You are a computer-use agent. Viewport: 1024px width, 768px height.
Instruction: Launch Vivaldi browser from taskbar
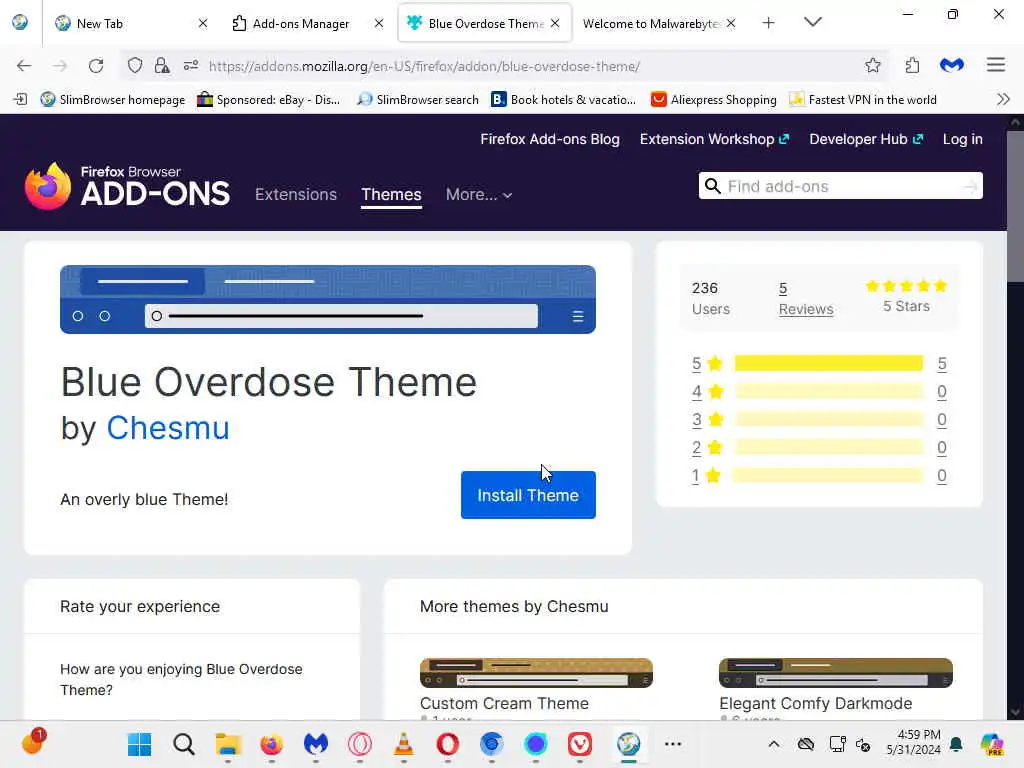(x=580, y=744)
